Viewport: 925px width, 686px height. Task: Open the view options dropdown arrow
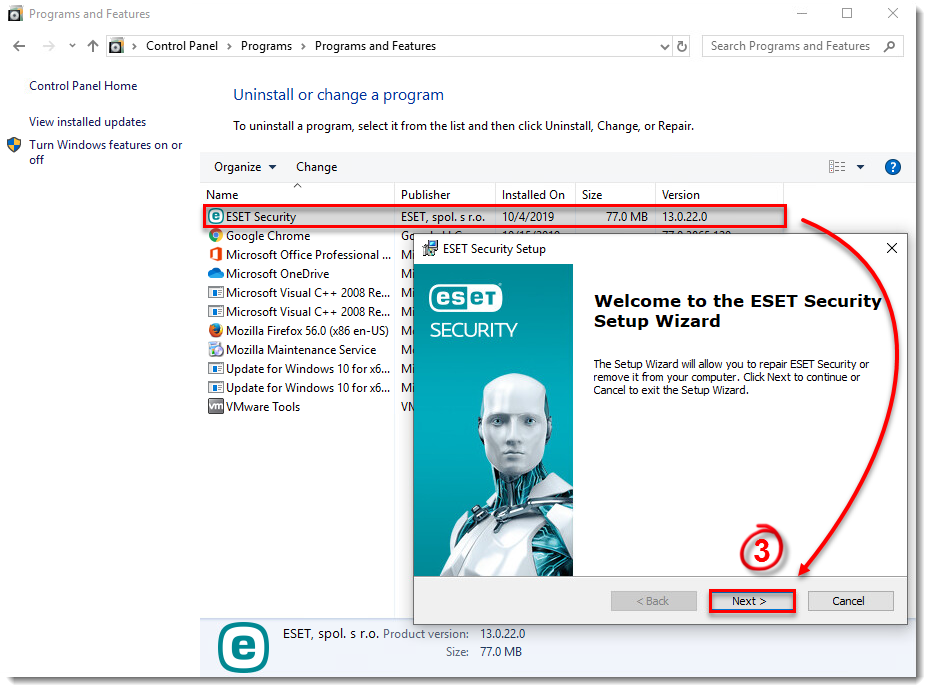click(860, 167)
